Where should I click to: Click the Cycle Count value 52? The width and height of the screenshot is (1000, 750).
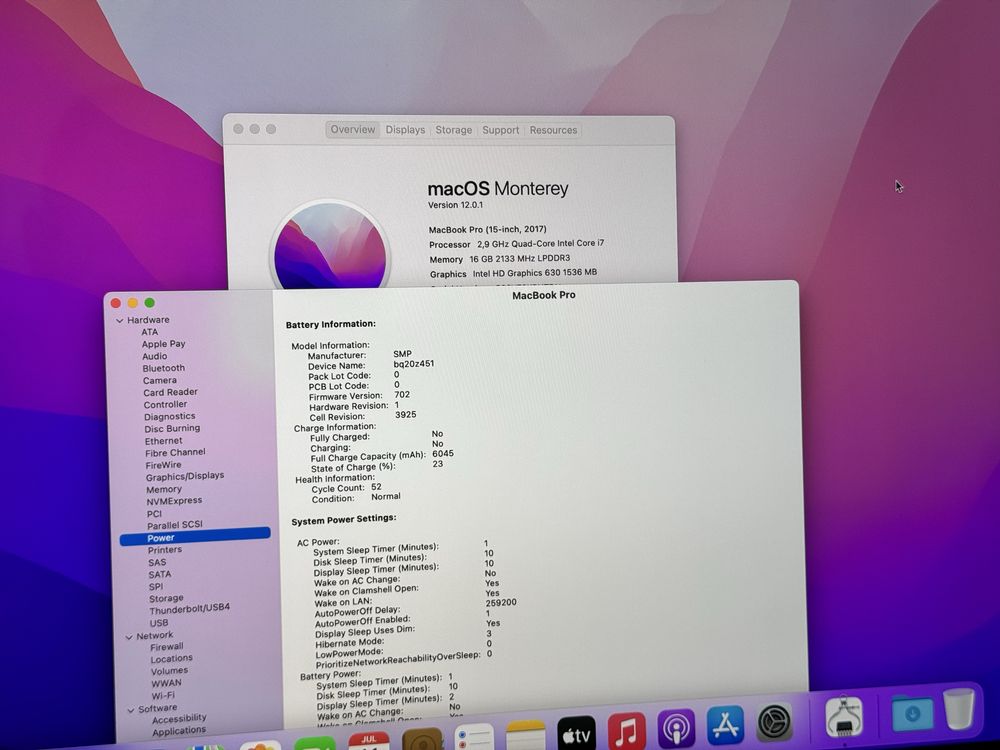(x=376, y=487)
